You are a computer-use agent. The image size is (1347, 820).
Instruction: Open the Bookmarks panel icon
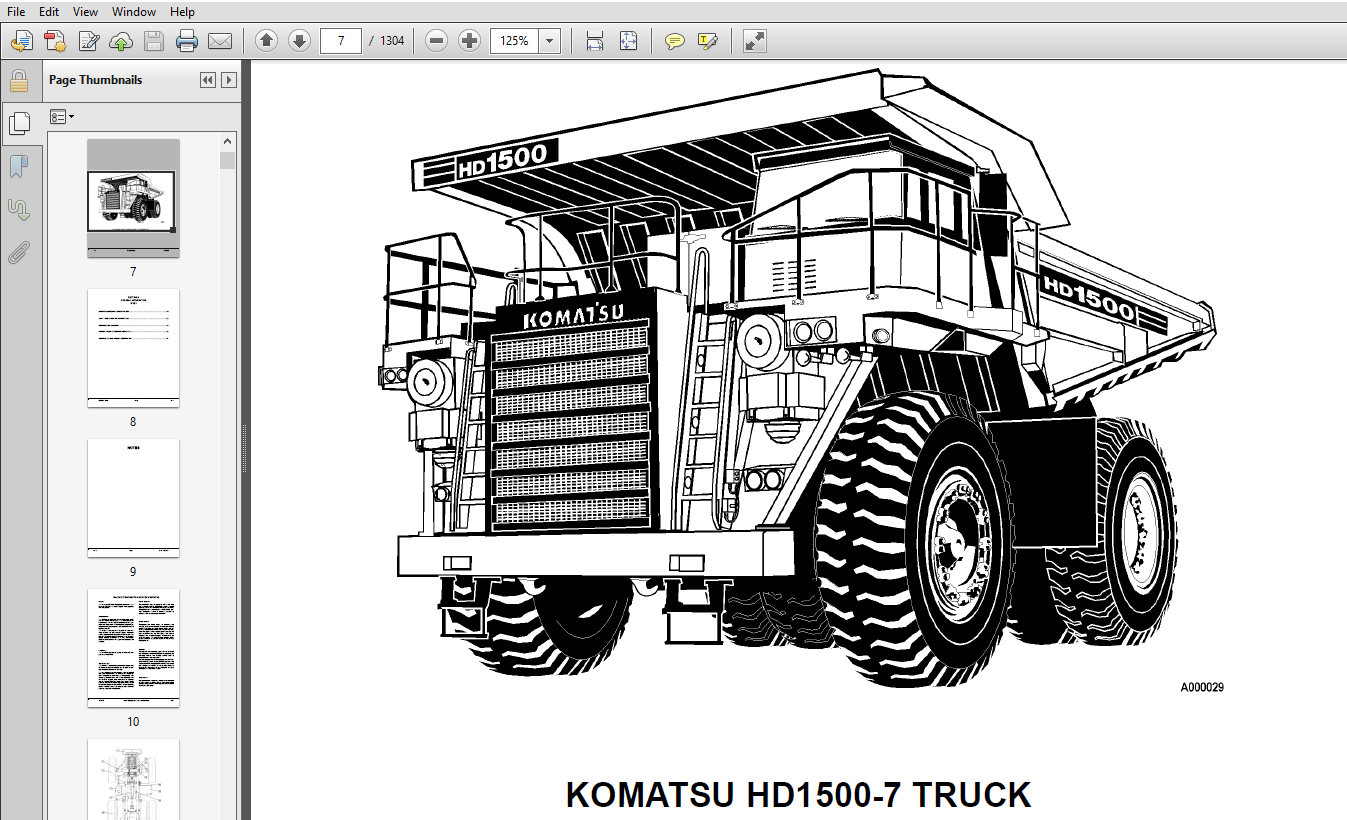tap(19, 166)
